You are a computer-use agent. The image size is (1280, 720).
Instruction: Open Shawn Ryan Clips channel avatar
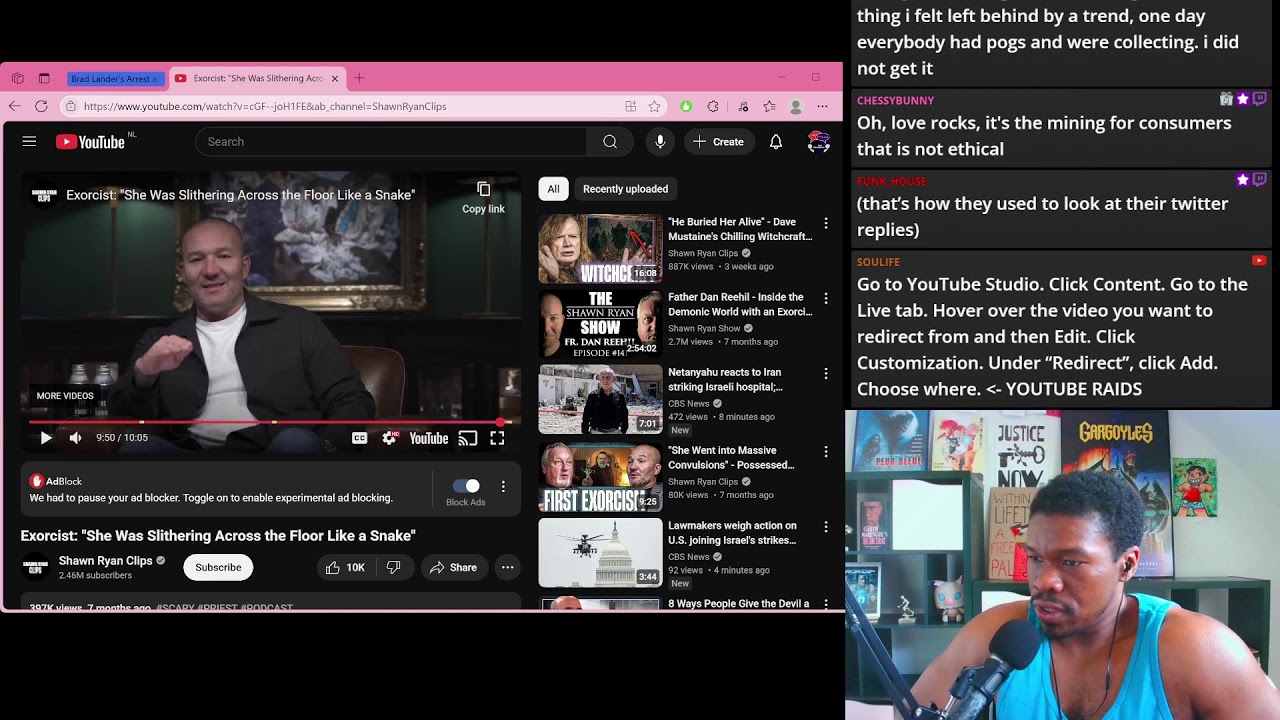[x=35, y=567]
